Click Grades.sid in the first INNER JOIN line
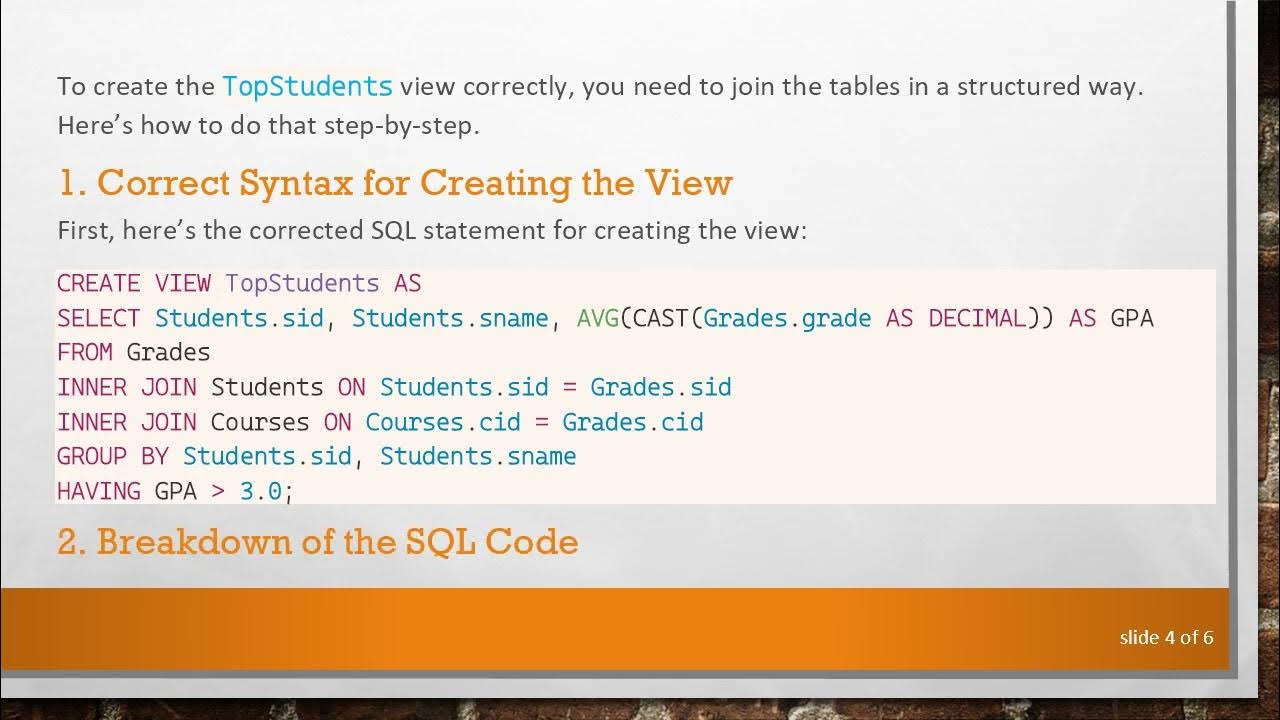Screen dimensions: 1280x720 (x=660, y=387)
